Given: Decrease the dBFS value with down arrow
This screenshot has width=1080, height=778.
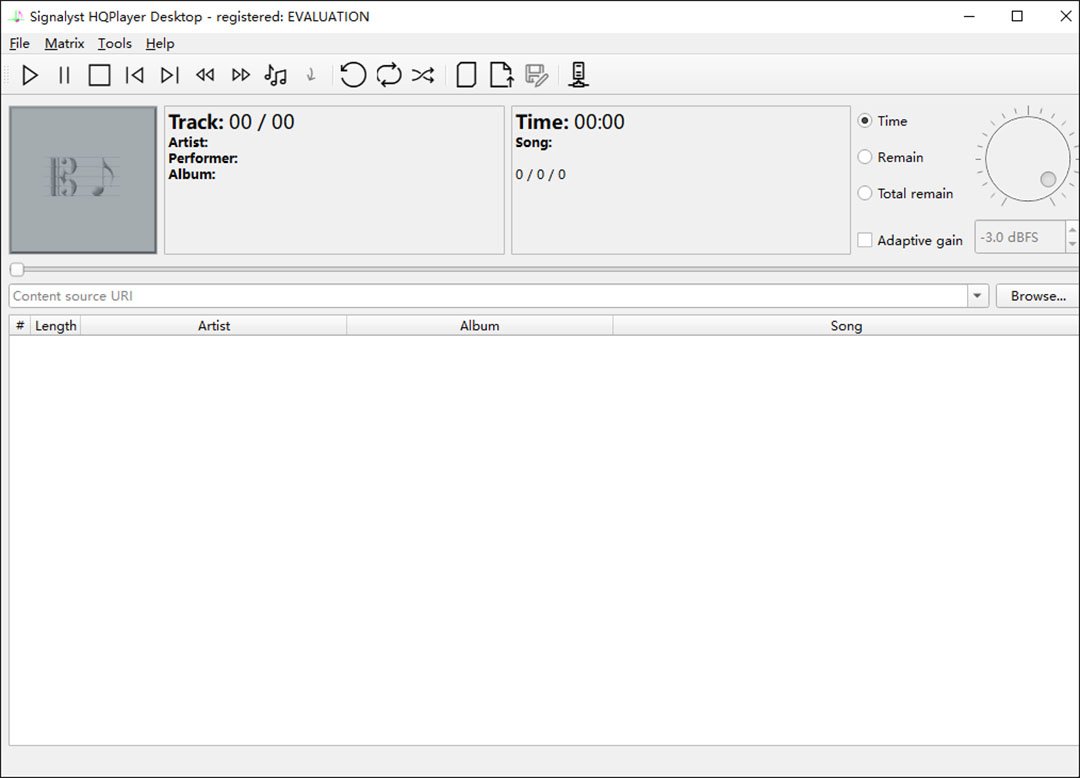Looking at the screenshot, I should point(1072,244).
